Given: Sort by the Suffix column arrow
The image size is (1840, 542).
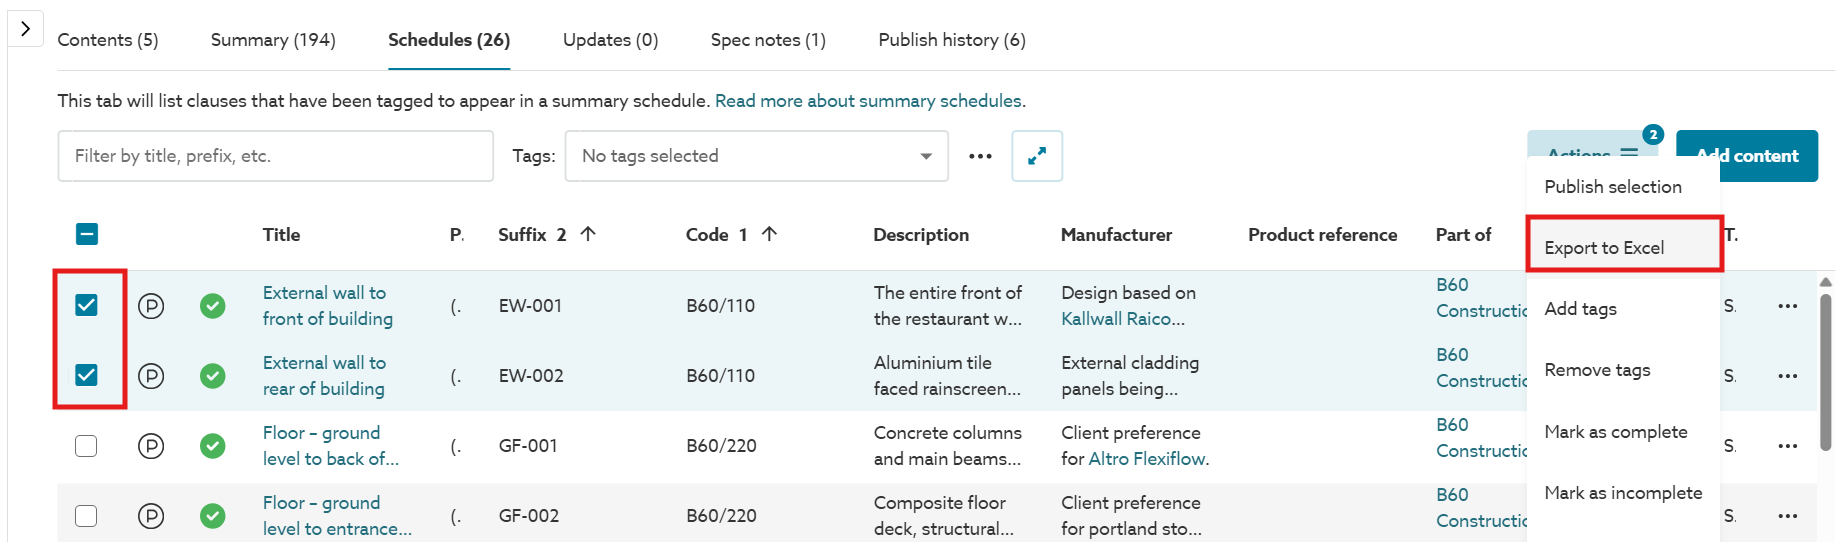Looking at the screenshot, I should [x=588, y=234].
